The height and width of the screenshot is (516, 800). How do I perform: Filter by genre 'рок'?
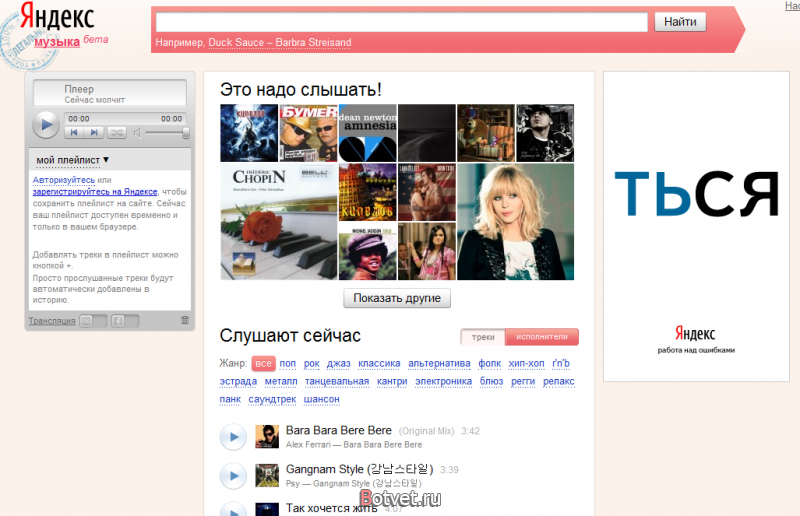pos(312,363)
